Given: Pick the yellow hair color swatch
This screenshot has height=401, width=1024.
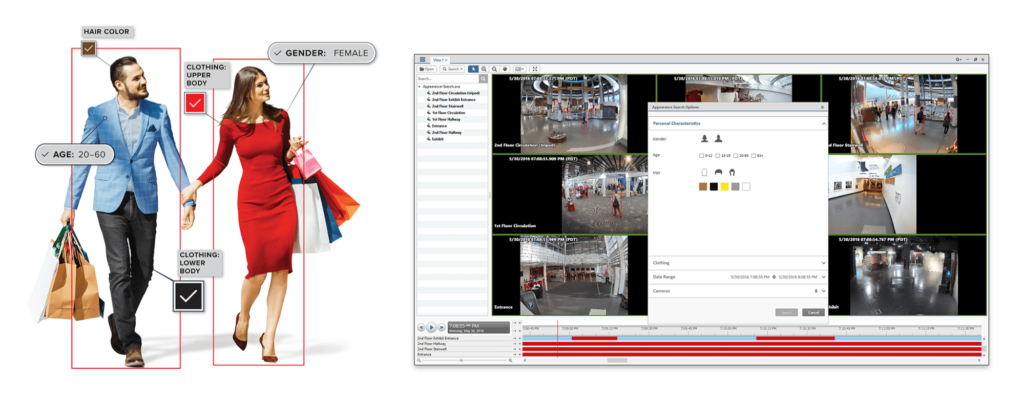Looking at the screenshot, I should point(724,186).
